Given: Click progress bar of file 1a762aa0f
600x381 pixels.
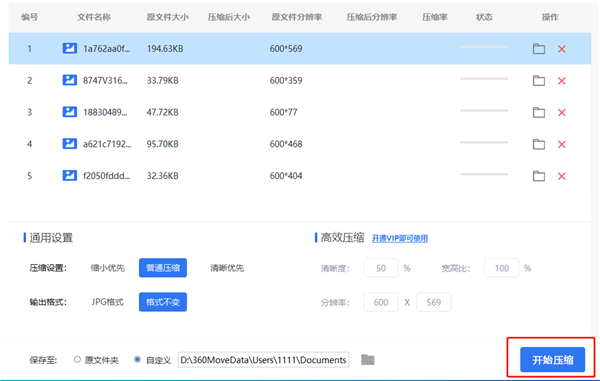Looking at the screenshot, I should (484, 47).
